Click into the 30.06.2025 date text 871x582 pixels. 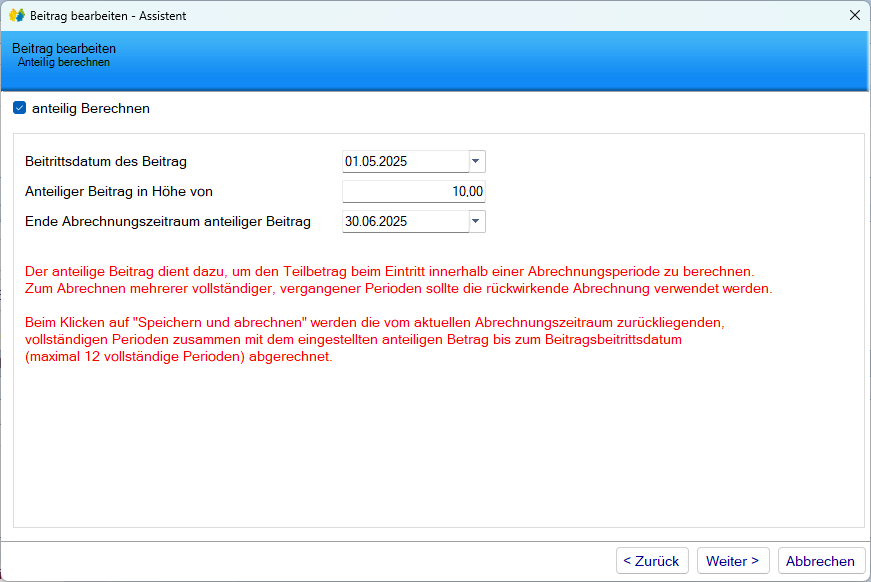(x=376, y=221)
